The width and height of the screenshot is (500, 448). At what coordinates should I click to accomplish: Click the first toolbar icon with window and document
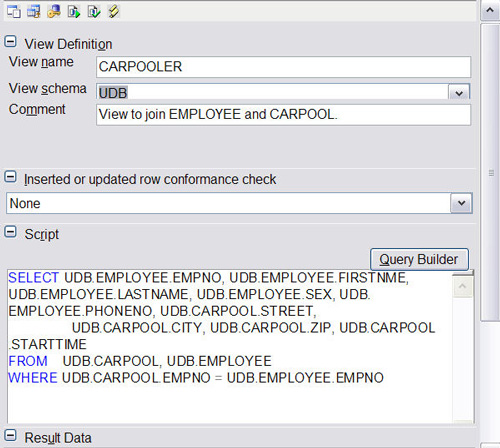(14, 12)
